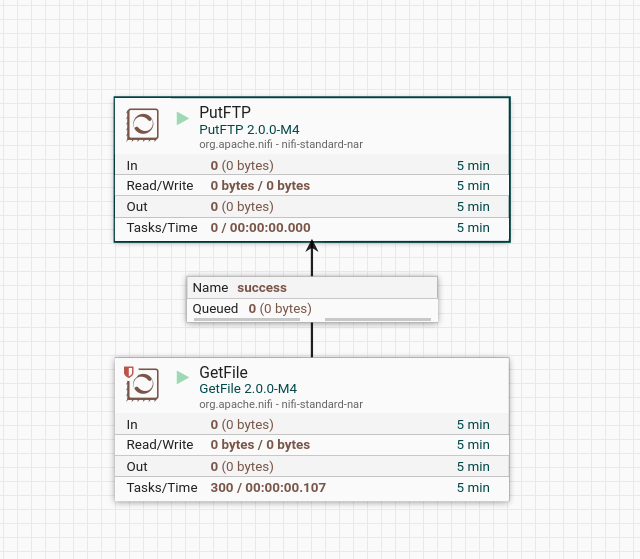Click the PutFTP In row value
This screenshot has width=640, height=559.
(242, 166)
